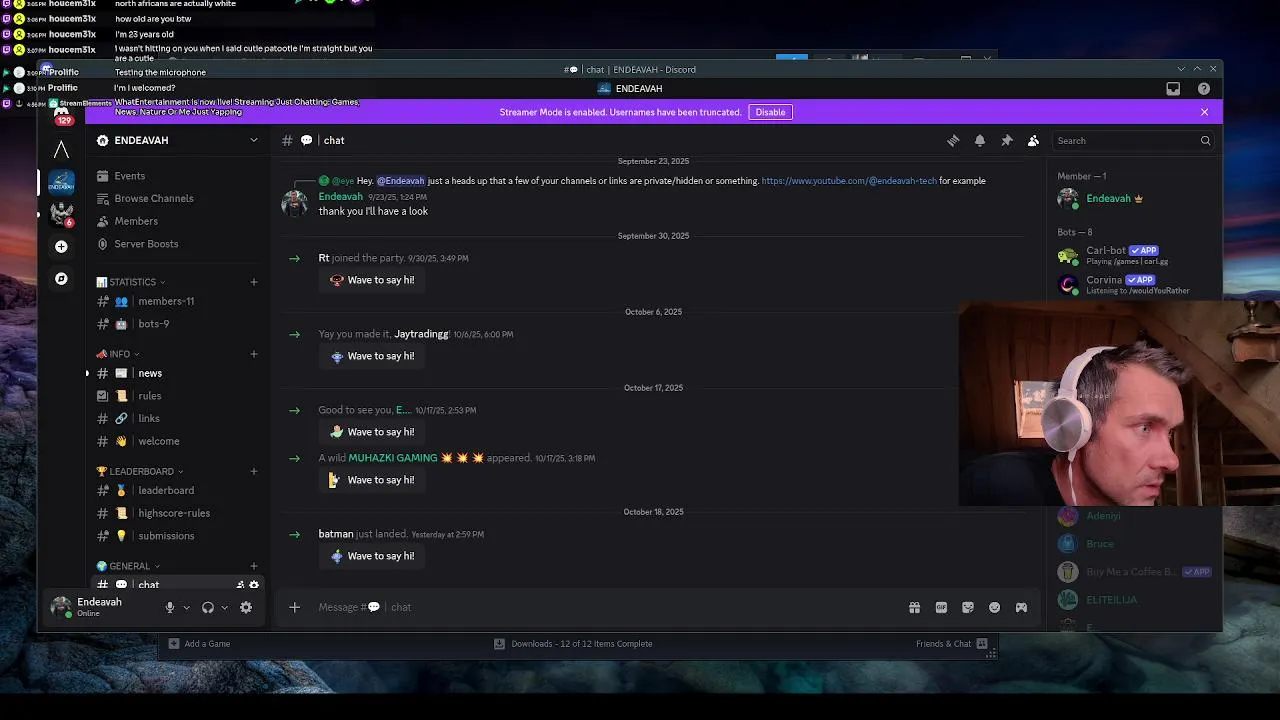
Task: Wave to say hi to Rt
Action: coord(371,280)
